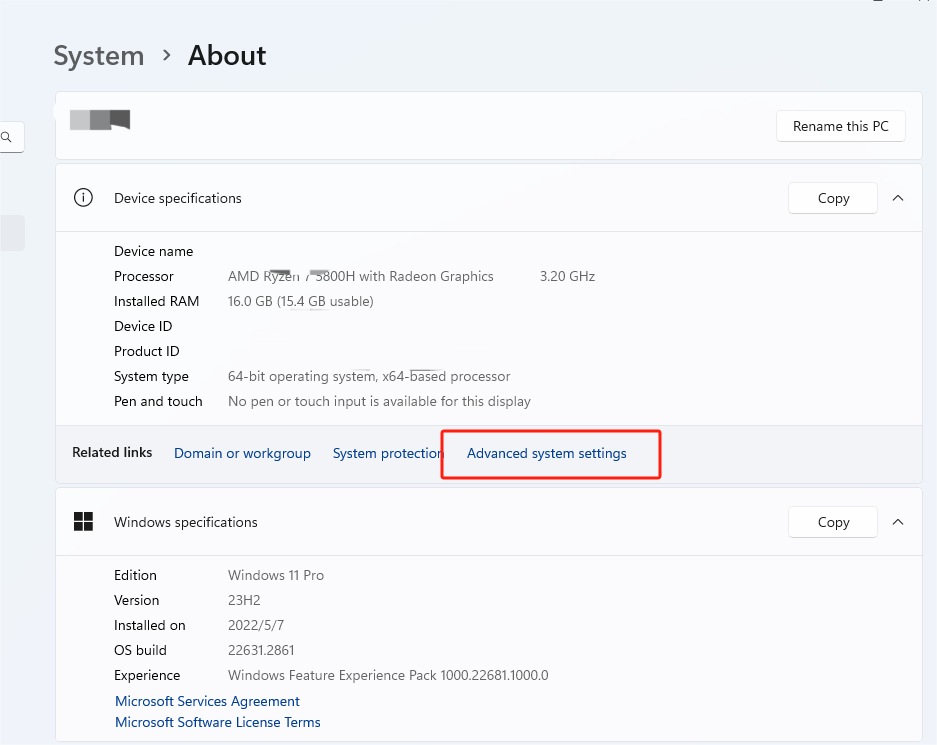Select the Processor name text
This screenshot has height=745, width=937.
click(x=360, y=276)
